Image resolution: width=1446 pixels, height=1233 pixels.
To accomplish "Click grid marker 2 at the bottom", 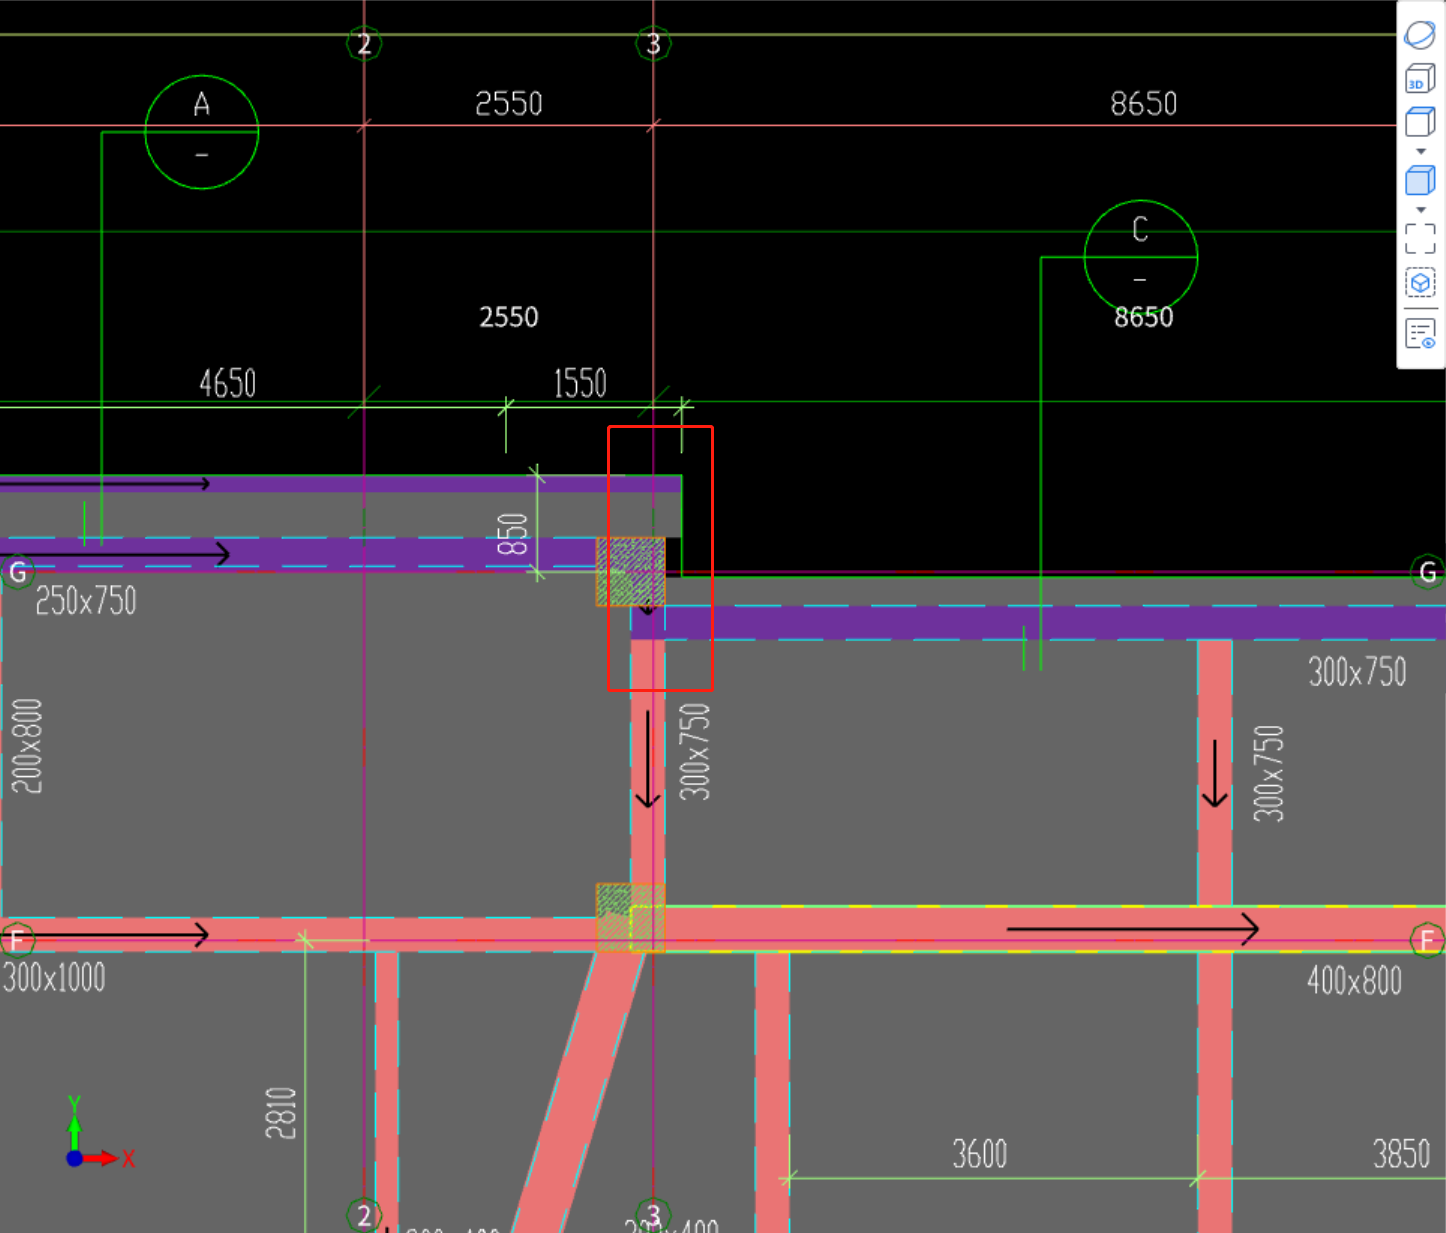I will 364,1215.
